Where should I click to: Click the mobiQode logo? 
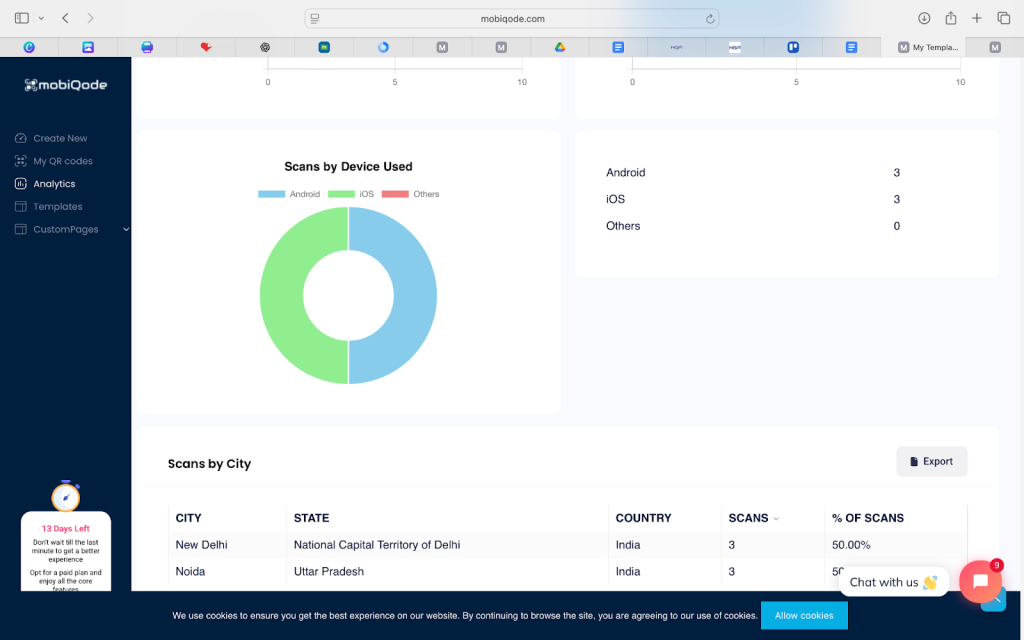point(65,85)
